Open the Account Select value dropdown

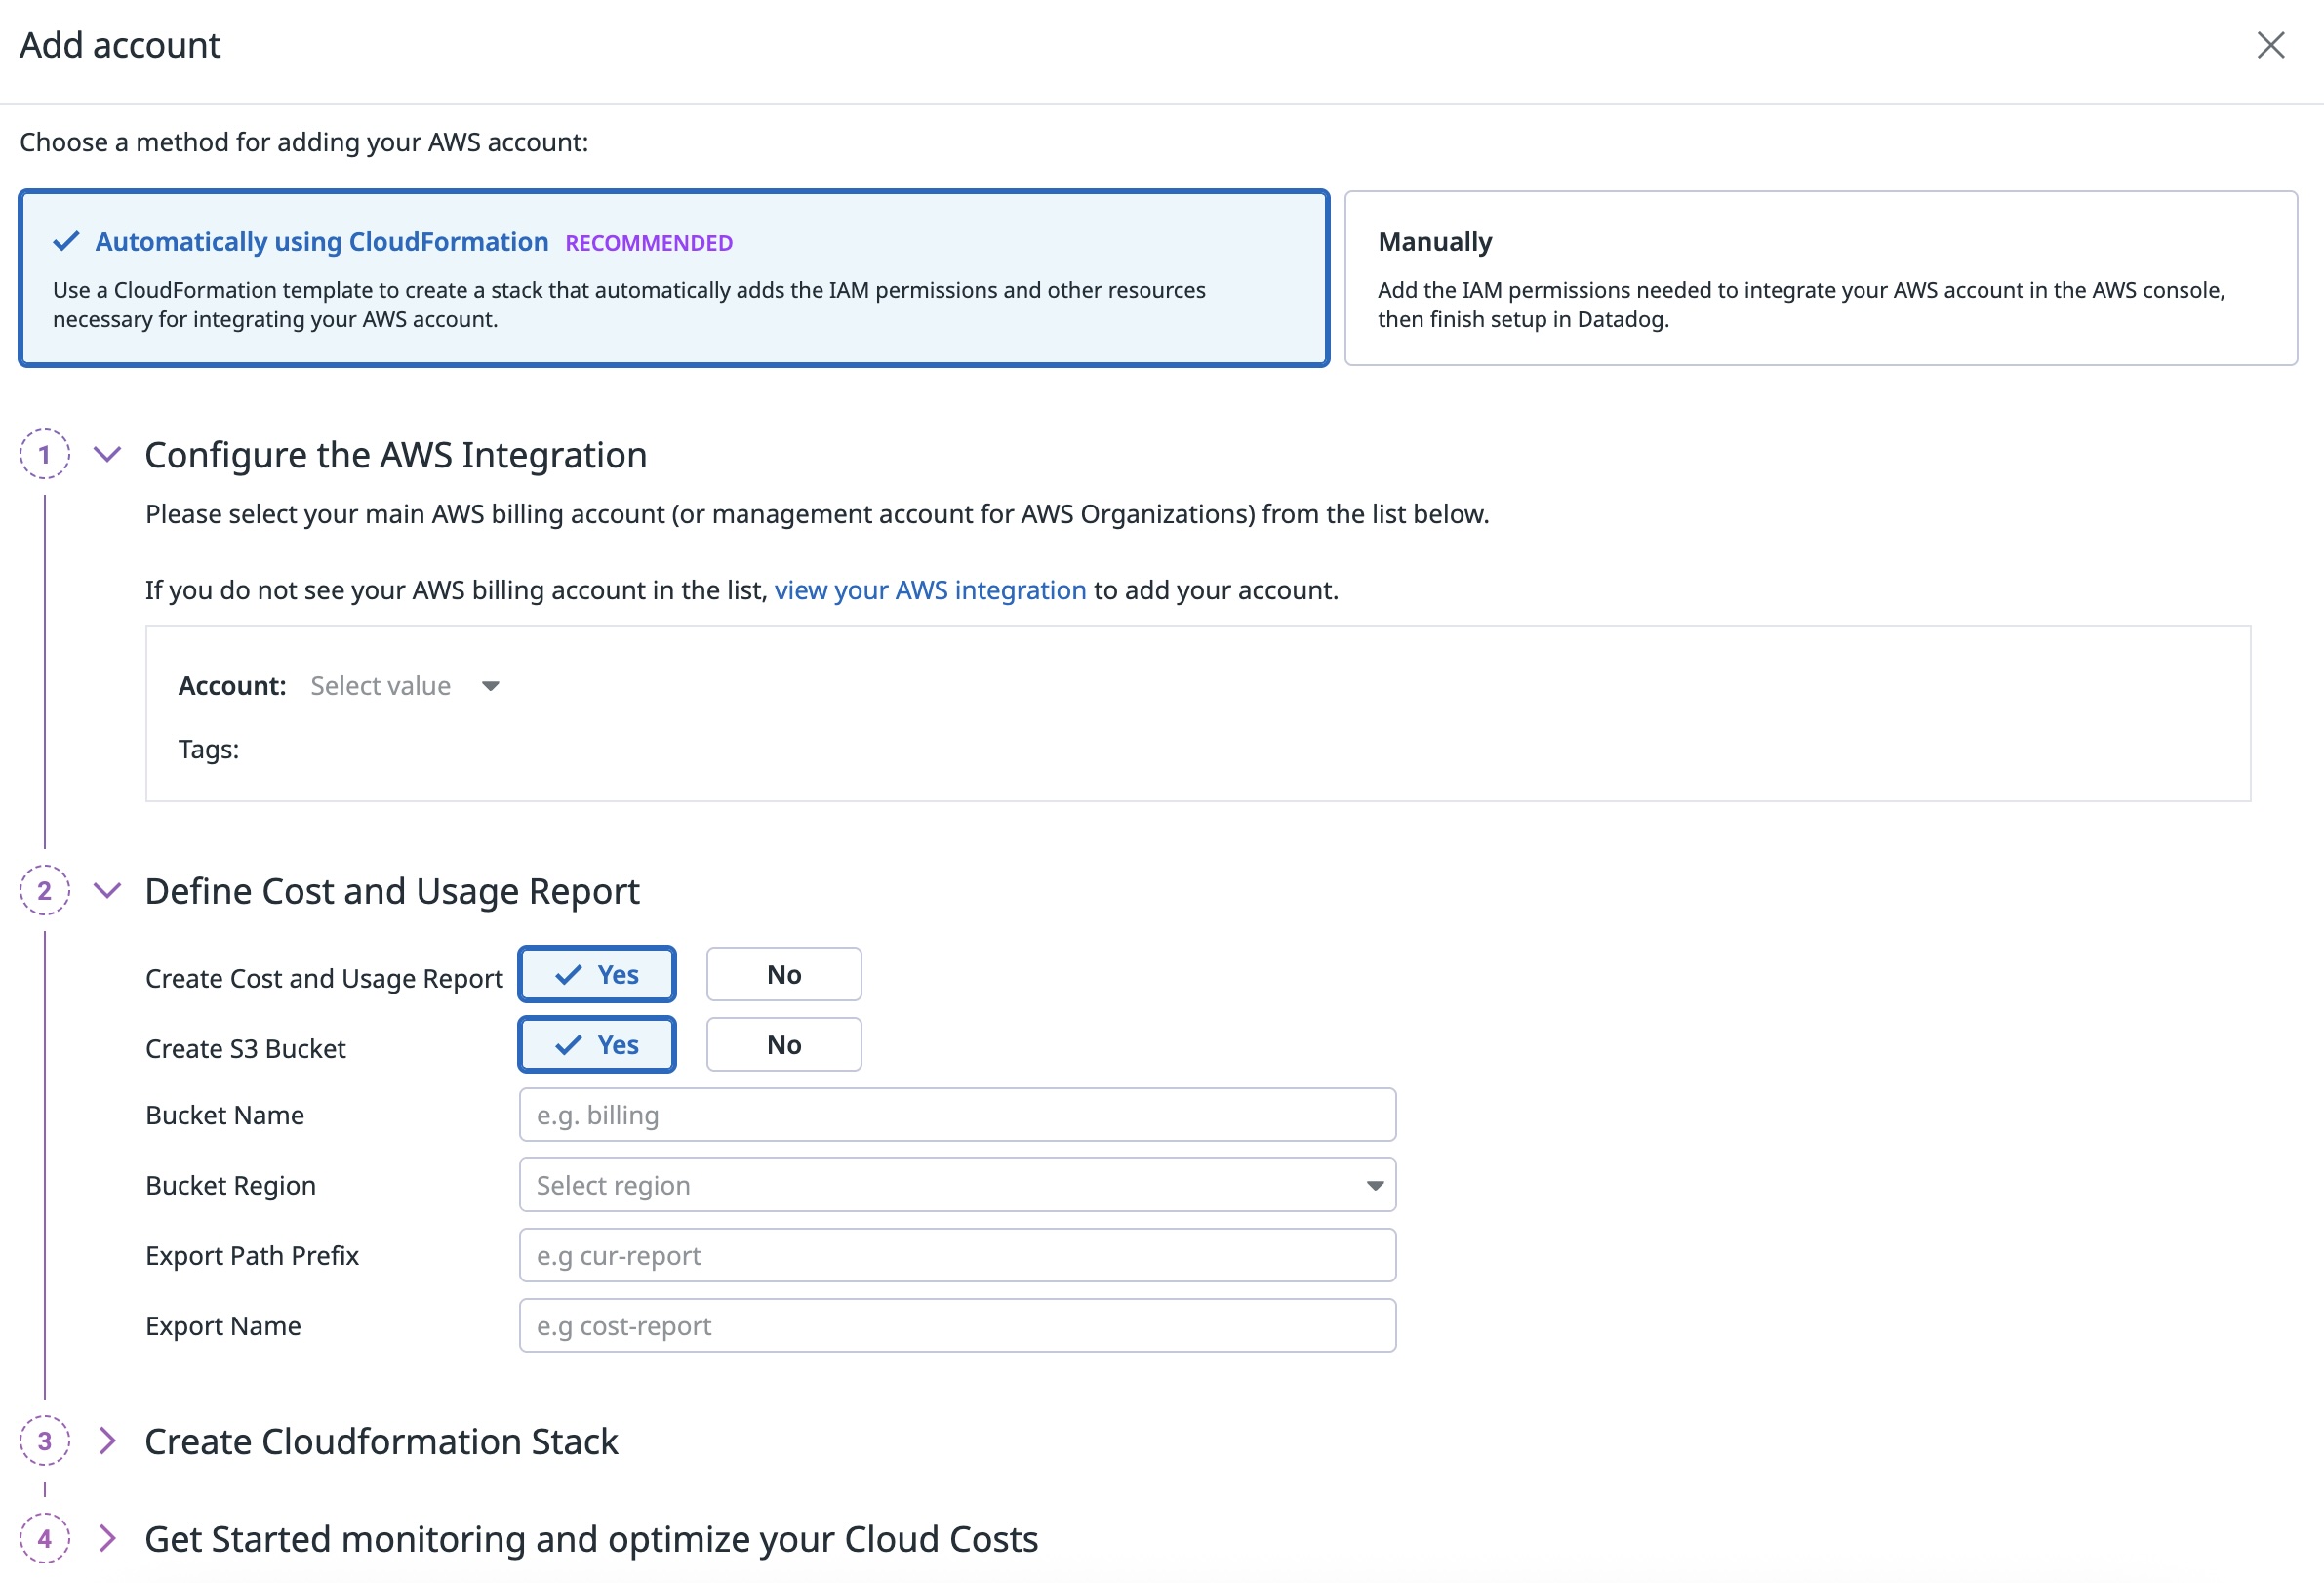(x=404, y=686)
